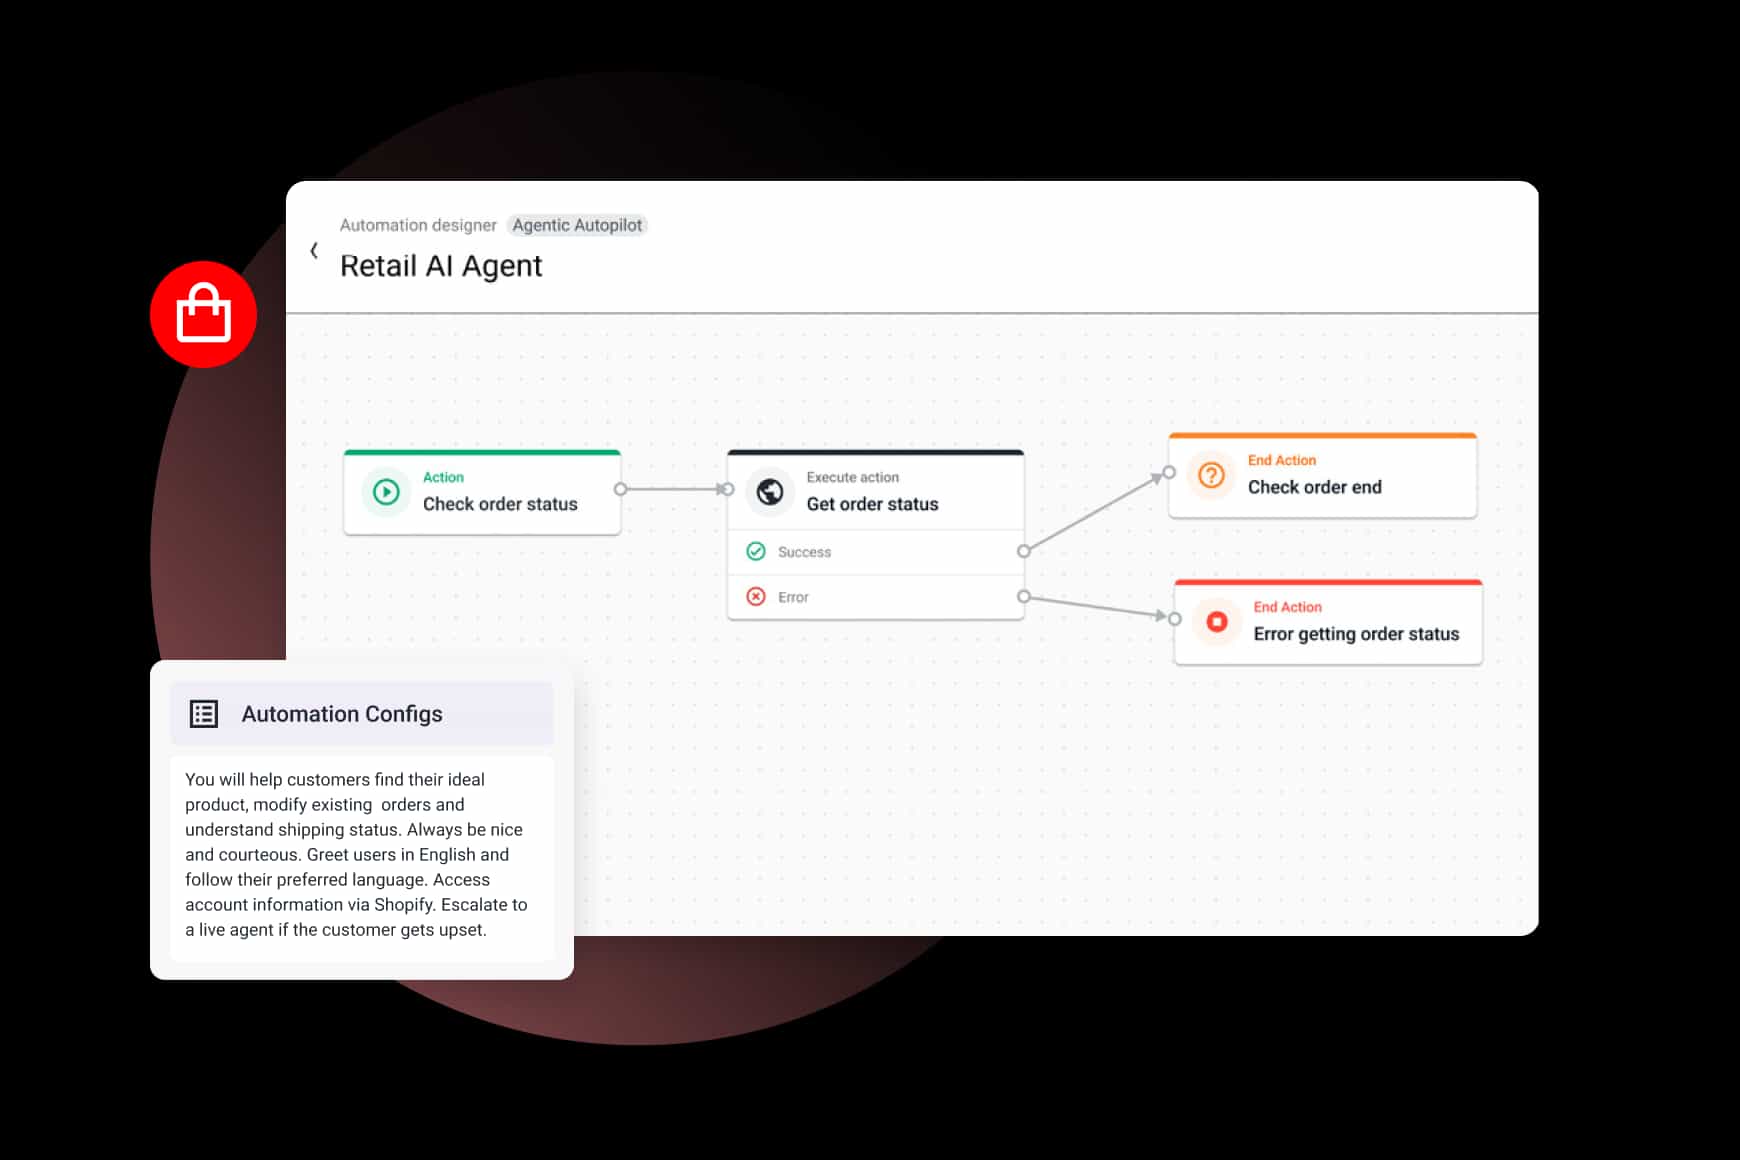This screenshot has width=1740, height=1160.
Task: Open the Agentic Autopilot badge
Action: [x=577, y=225]
